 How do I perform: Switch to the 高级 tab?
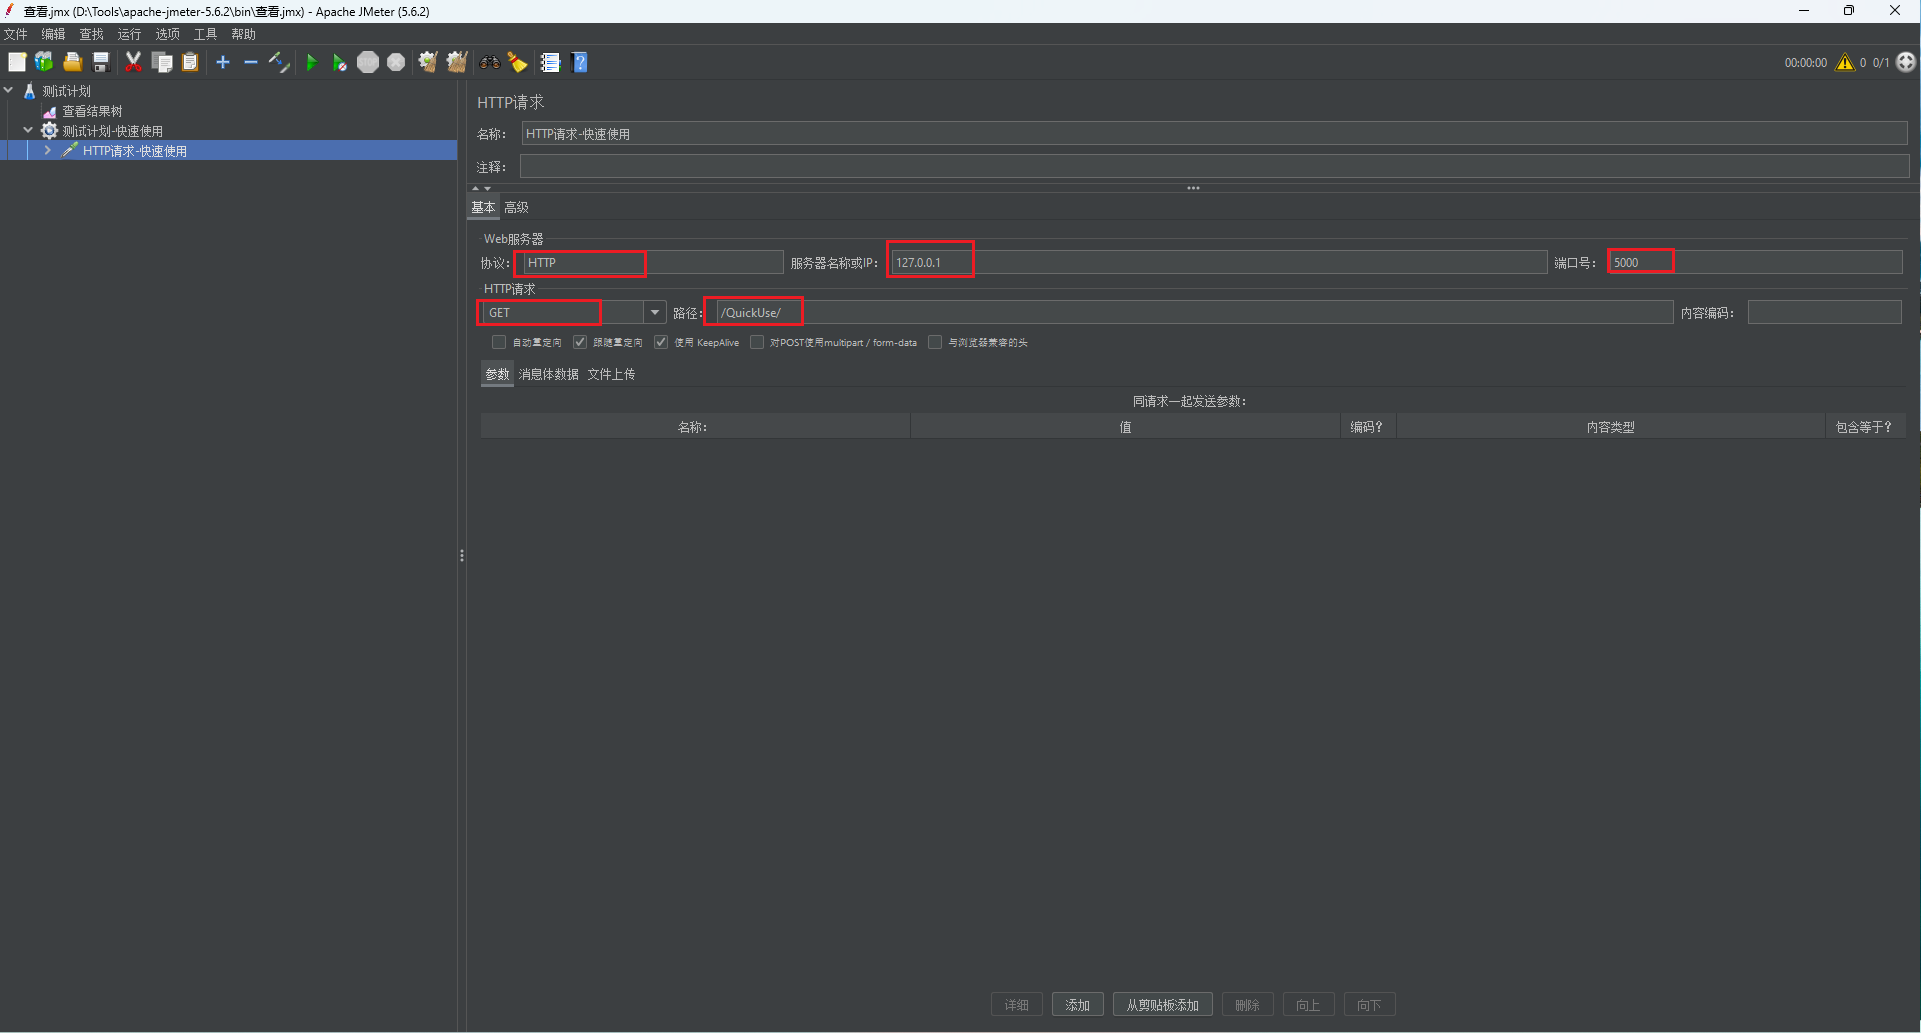516,207
